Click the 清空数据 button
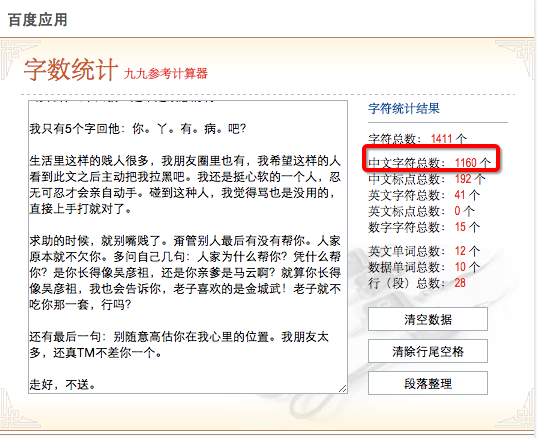 pyautogui.click(x=428, y=319)
